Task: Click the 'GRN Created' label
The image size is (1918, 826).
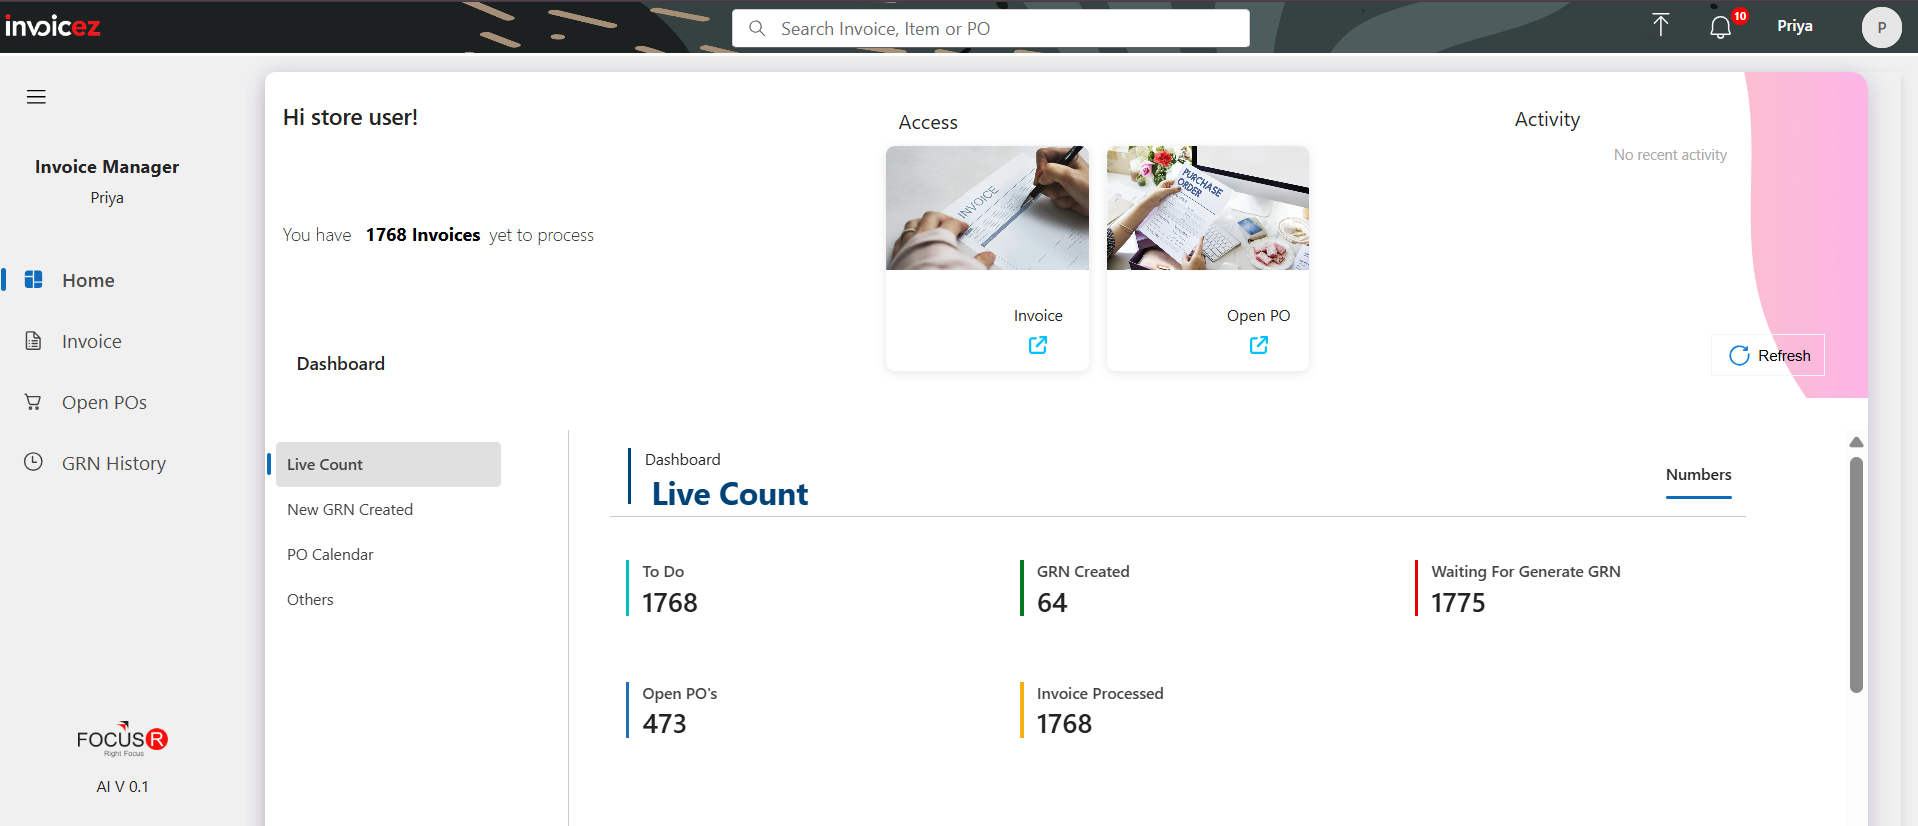Action: click(x=1083, y=572)
